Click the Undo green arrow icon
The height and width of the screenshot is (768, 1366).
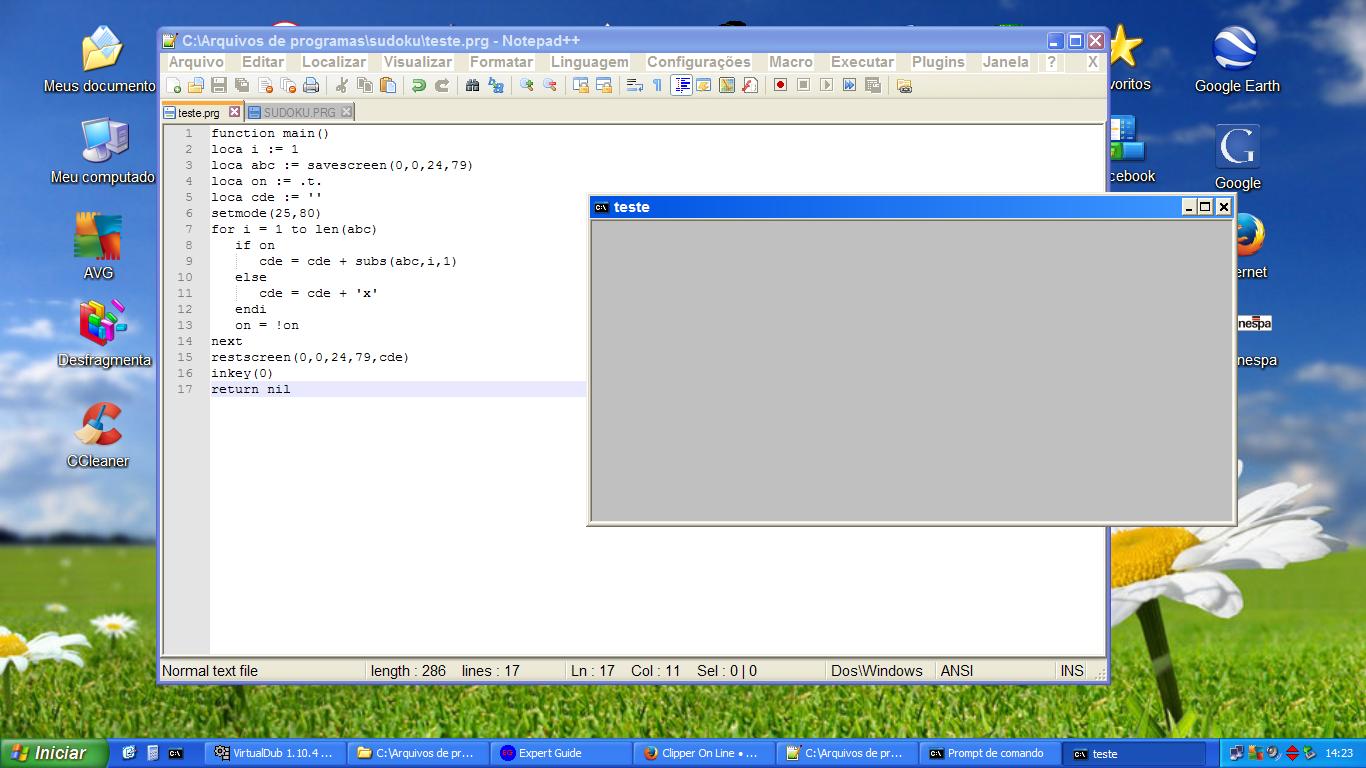[419, 86]
